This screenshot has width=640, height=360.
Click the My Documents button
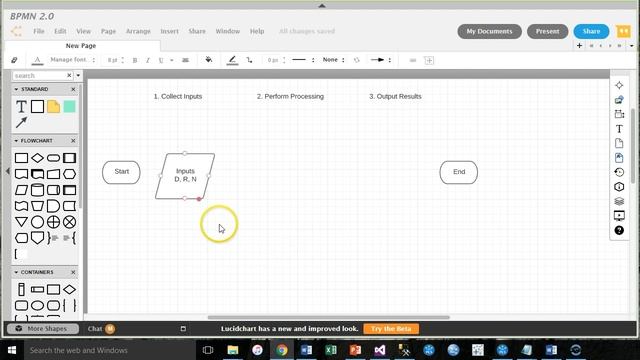tap(489, 31)
